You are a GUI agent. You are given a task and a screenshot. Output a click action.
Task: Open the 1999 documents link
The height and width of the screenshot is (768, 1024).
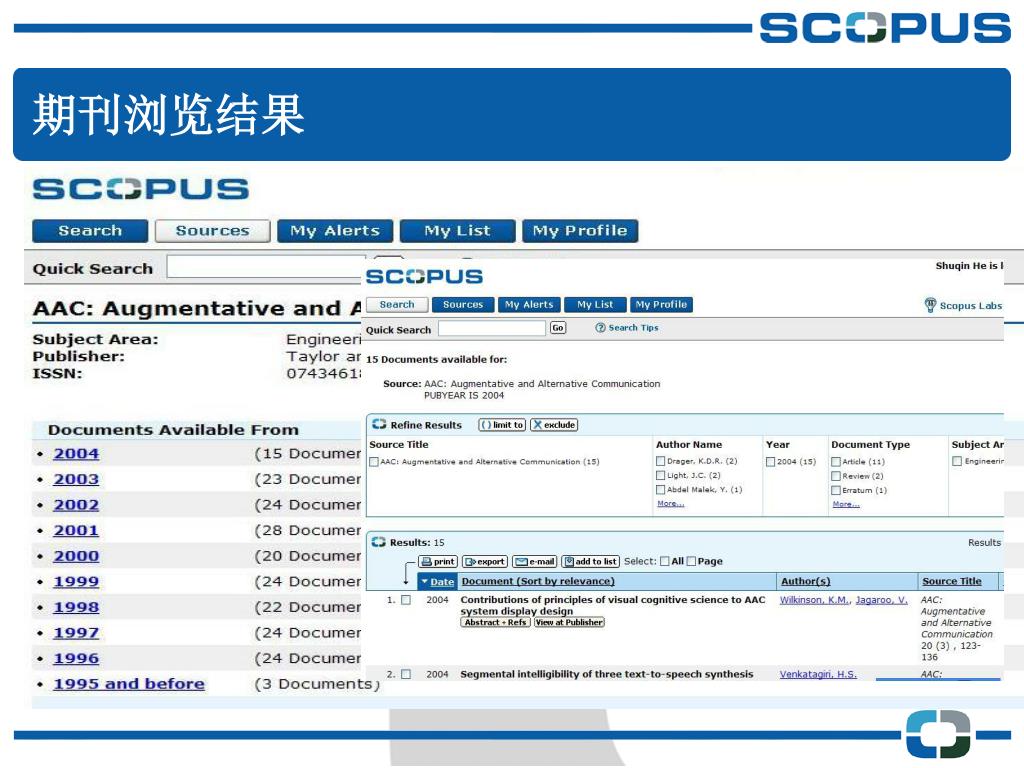[76, 581]
